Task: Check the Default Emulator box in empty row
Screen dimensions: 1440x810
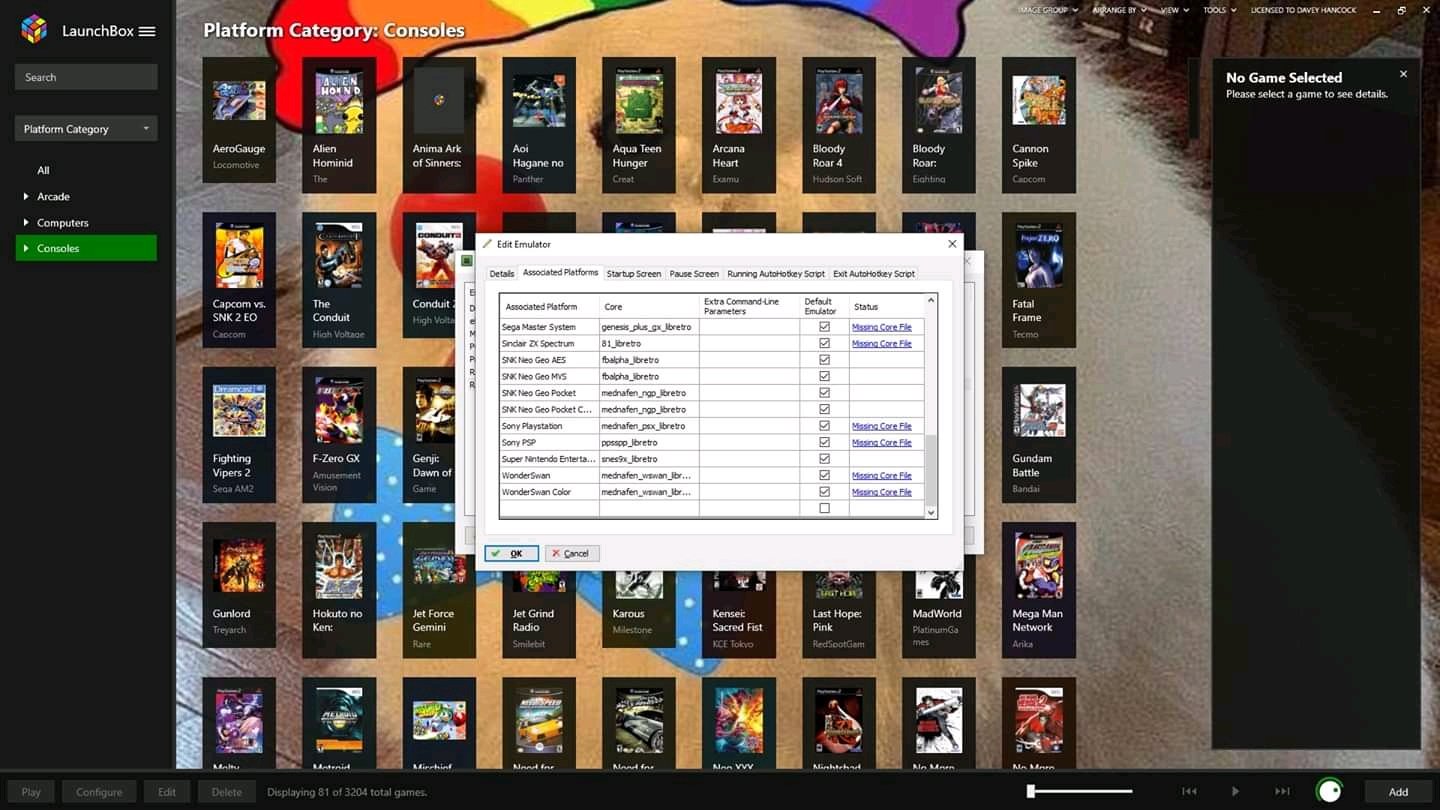Action: (824, 508)
